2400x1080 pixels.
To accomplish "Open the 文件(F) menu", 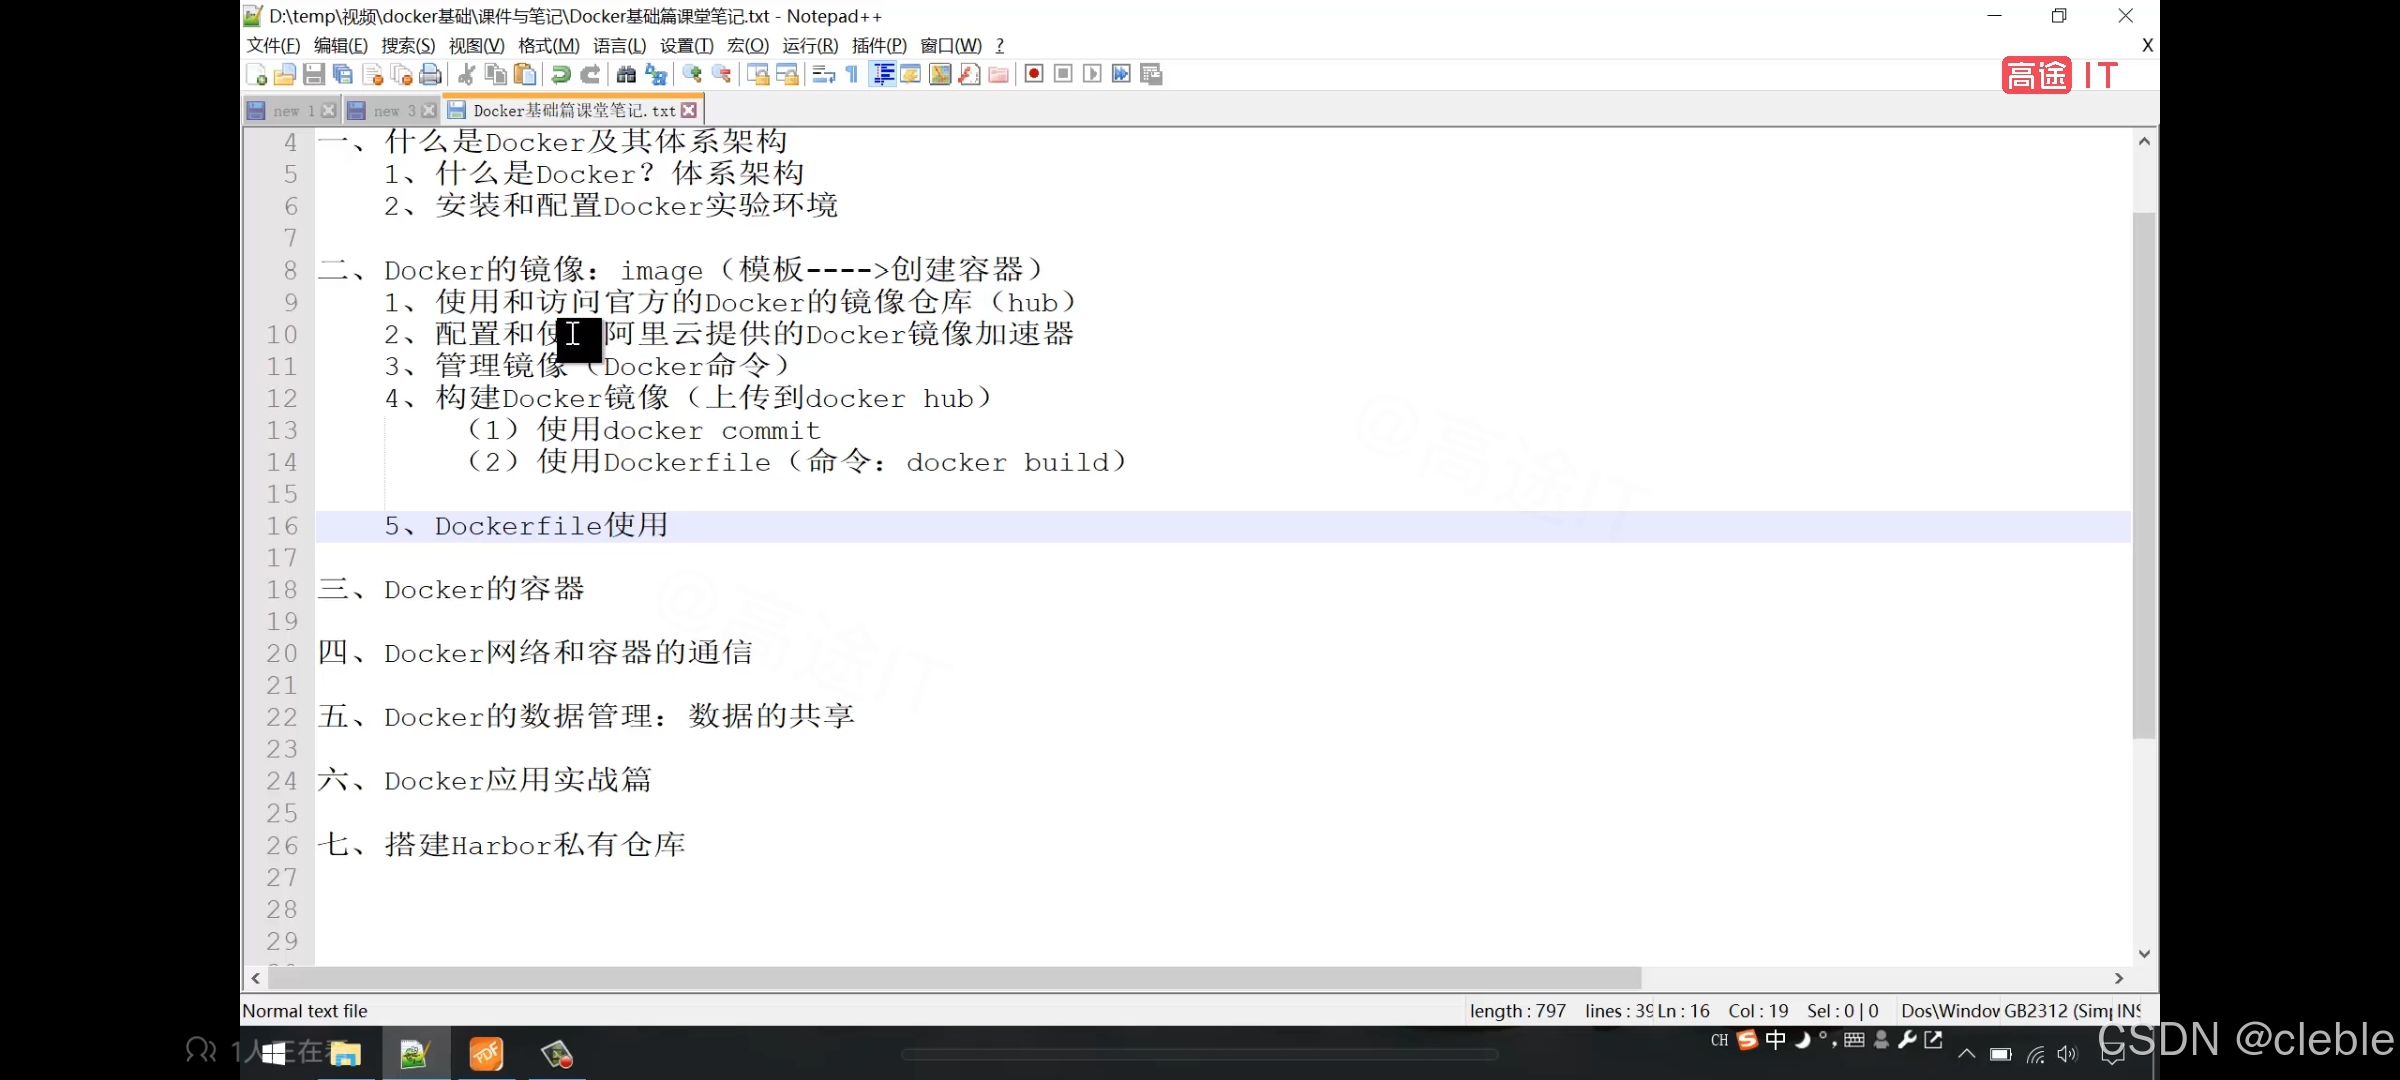I will [273, 46].
